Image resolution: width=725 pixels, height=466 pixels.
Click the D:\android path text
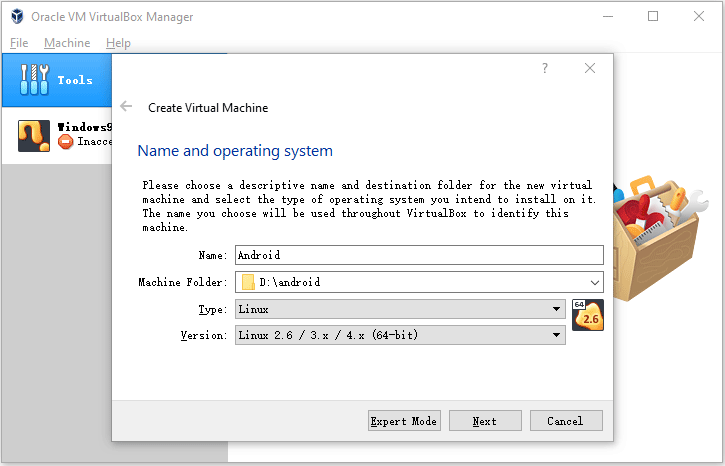click(289, 282)
